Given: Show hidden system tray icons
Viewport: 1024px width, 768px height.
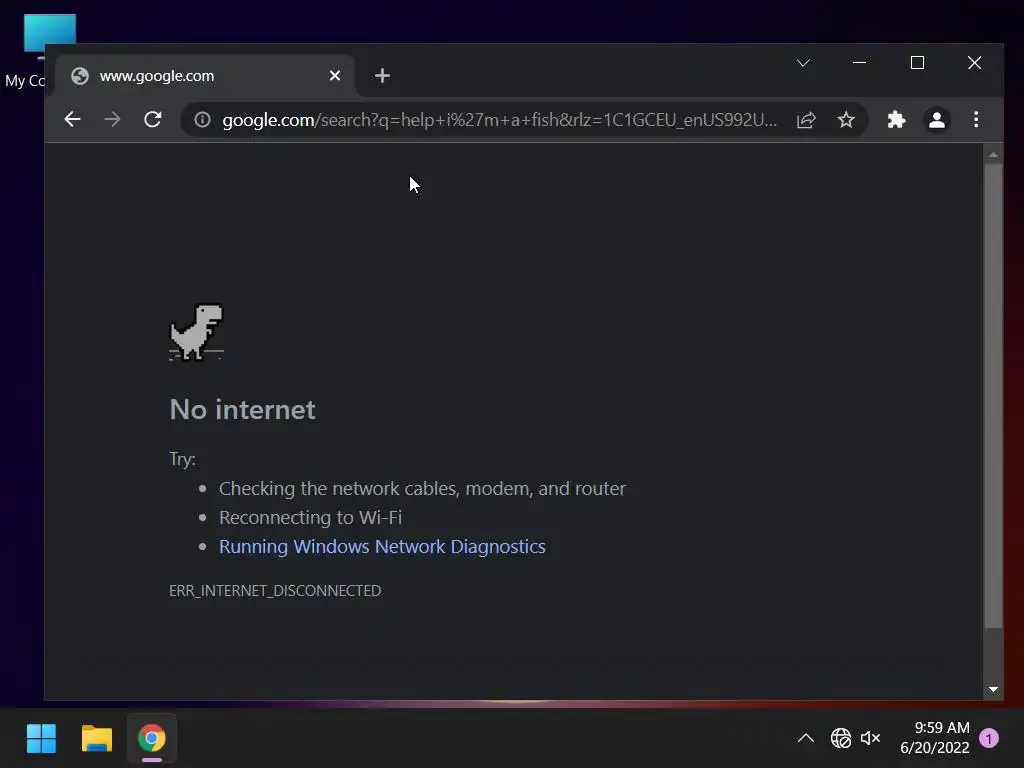Looking at the screenshot, I should [806, 738].
